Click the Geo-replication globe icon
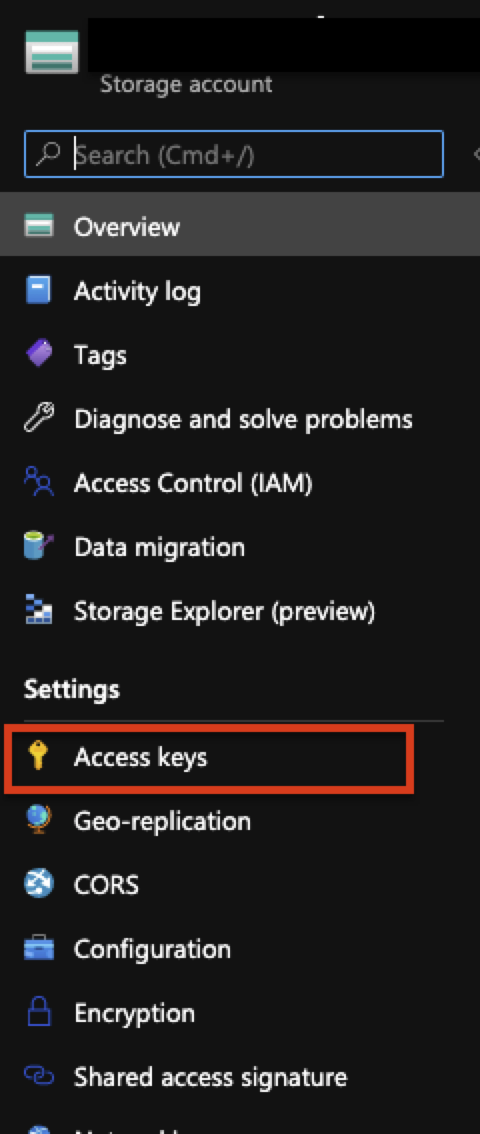Screen dimensions: 480x1134 [x=39, y=821]
